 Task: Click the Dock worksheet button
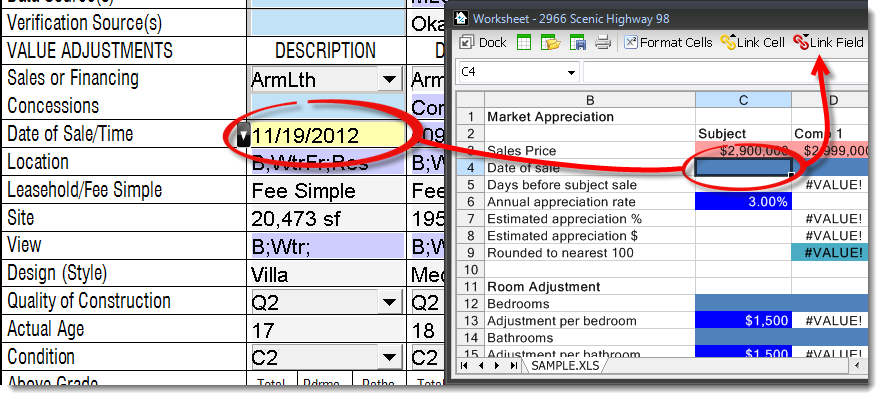(x=483, y=42)
